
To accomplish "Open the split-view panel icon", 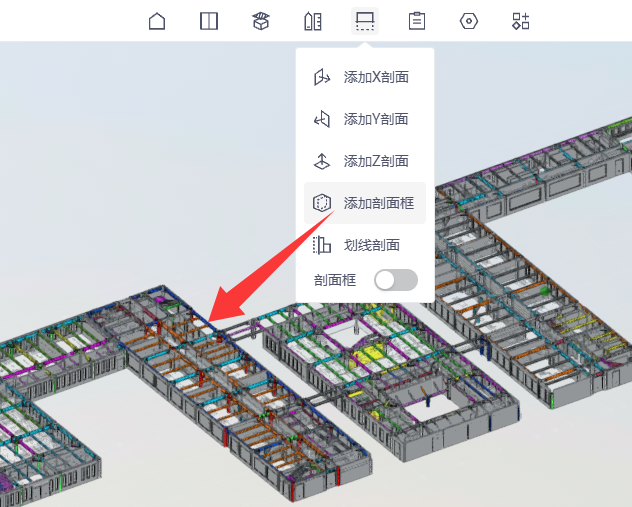I will pyautogui.click(x=209, y=21).
